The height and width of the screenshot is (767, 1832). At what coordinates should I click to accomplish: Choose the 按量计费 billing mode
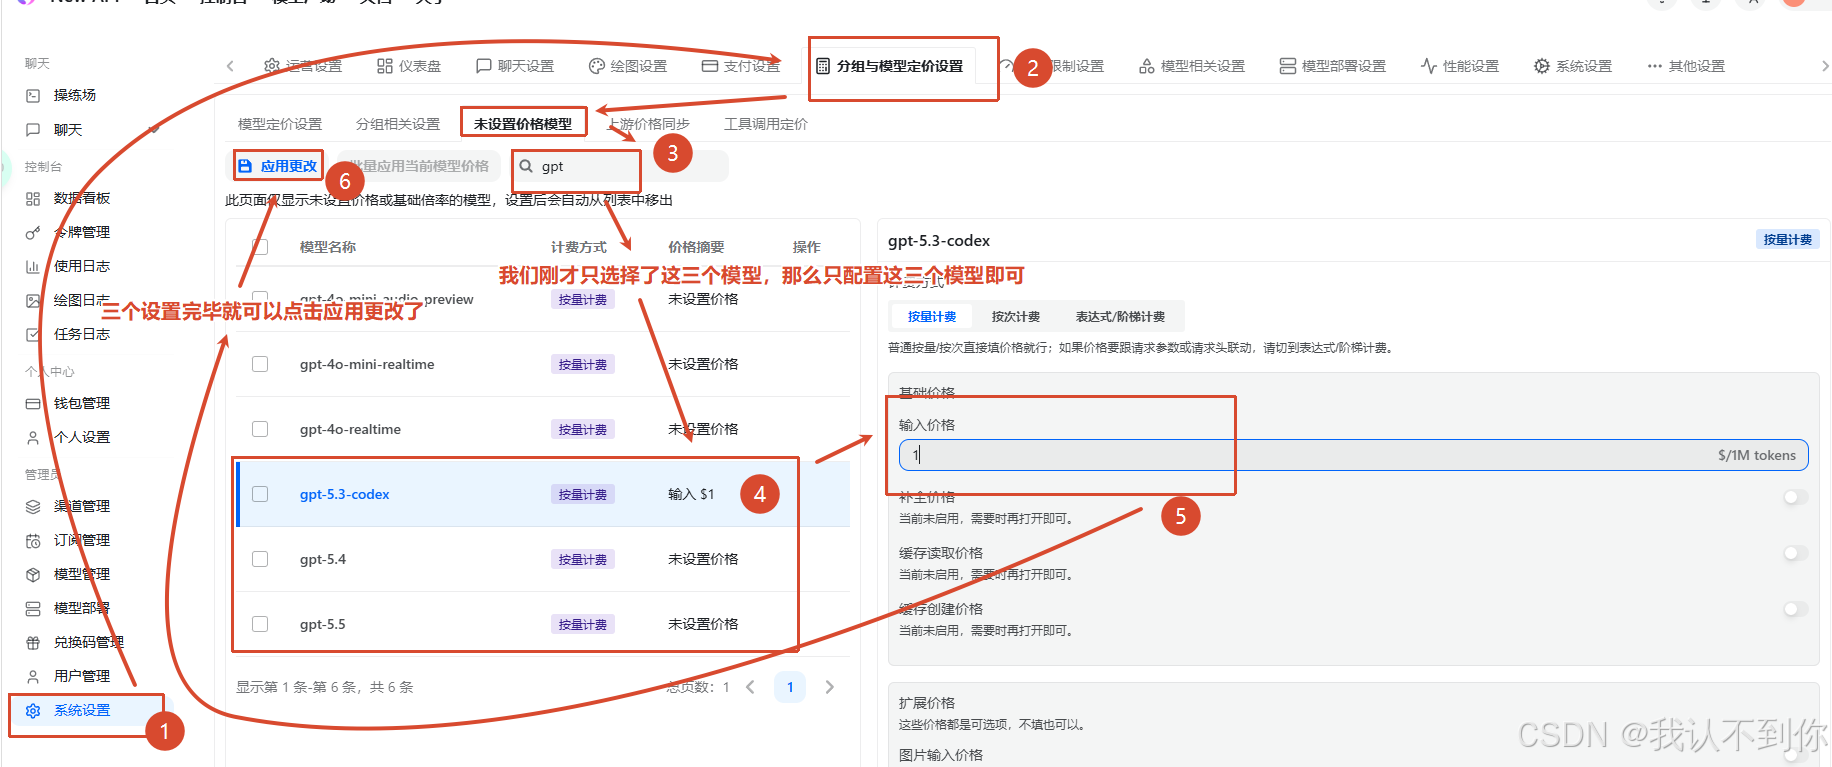pos(932,316)
